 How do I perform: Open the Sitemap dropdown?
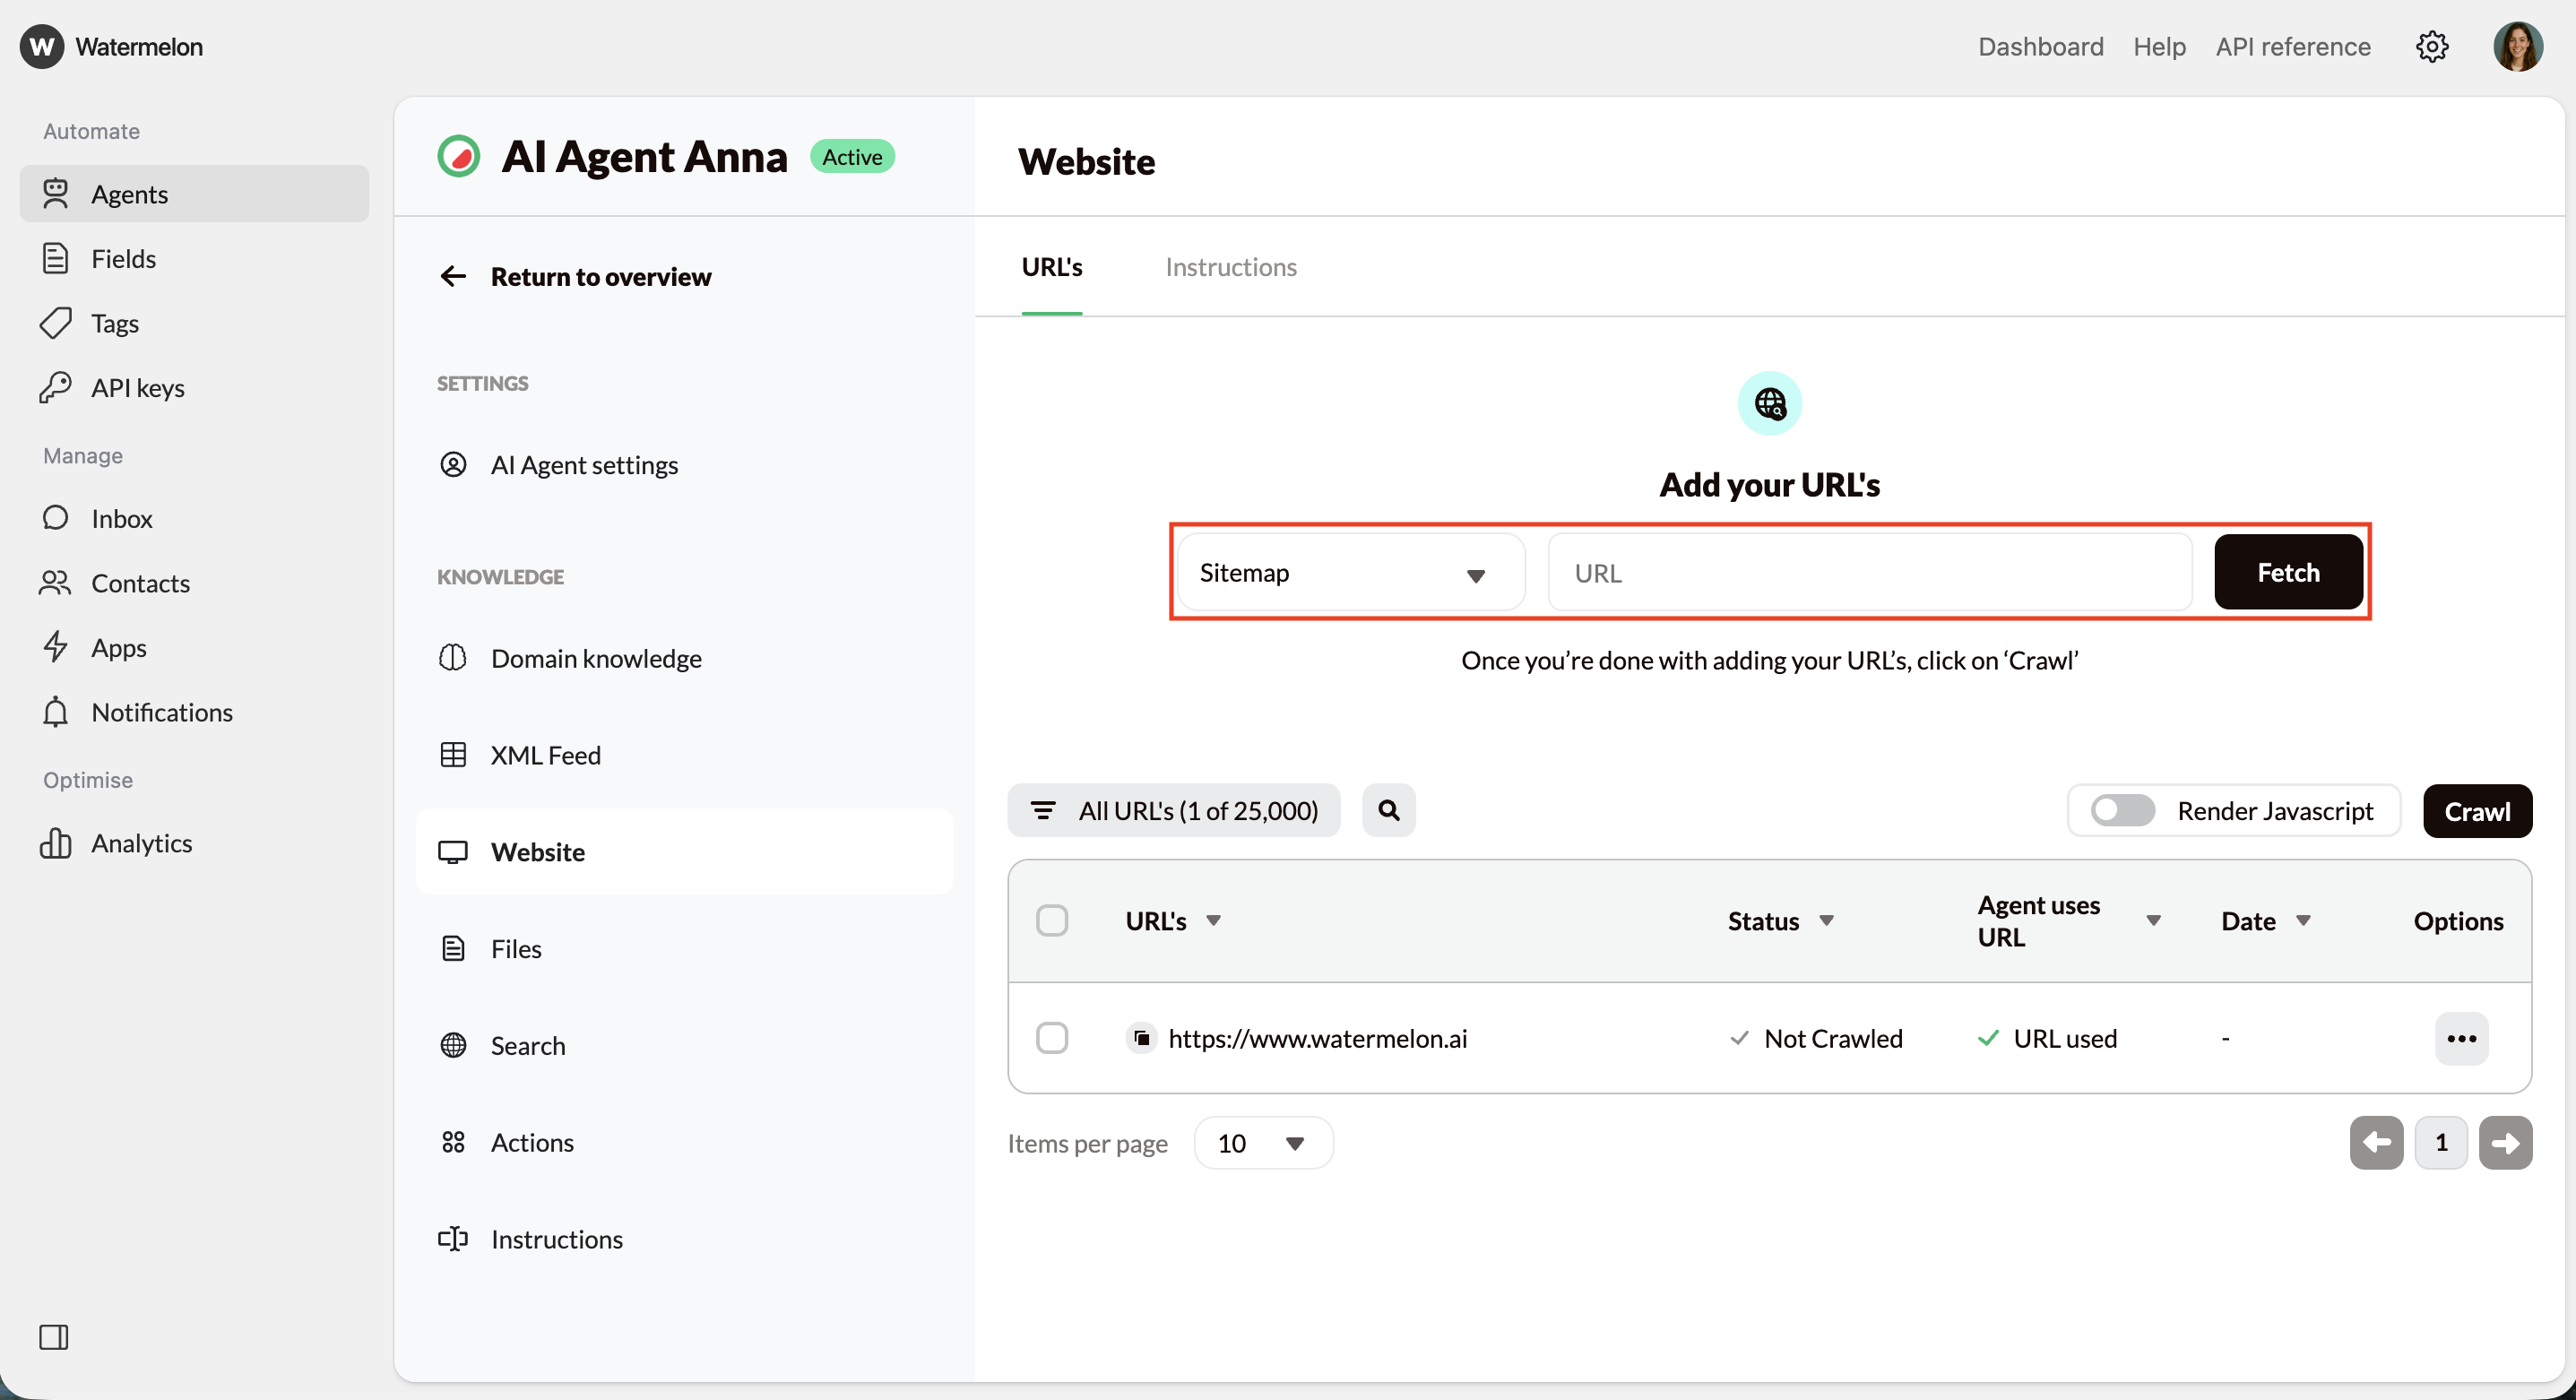1349,571
